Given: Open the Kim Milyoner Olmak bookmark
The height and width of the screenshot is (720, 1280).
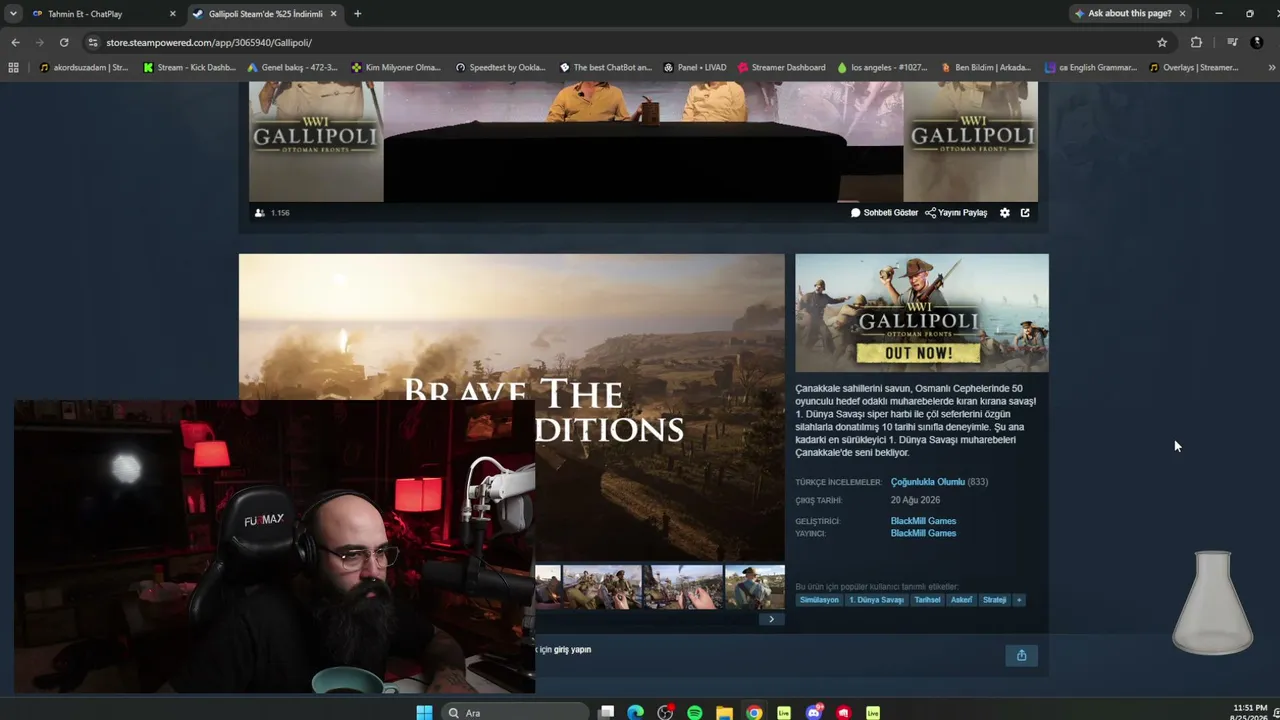Looking at the screenshot, I should coord(396,68).
